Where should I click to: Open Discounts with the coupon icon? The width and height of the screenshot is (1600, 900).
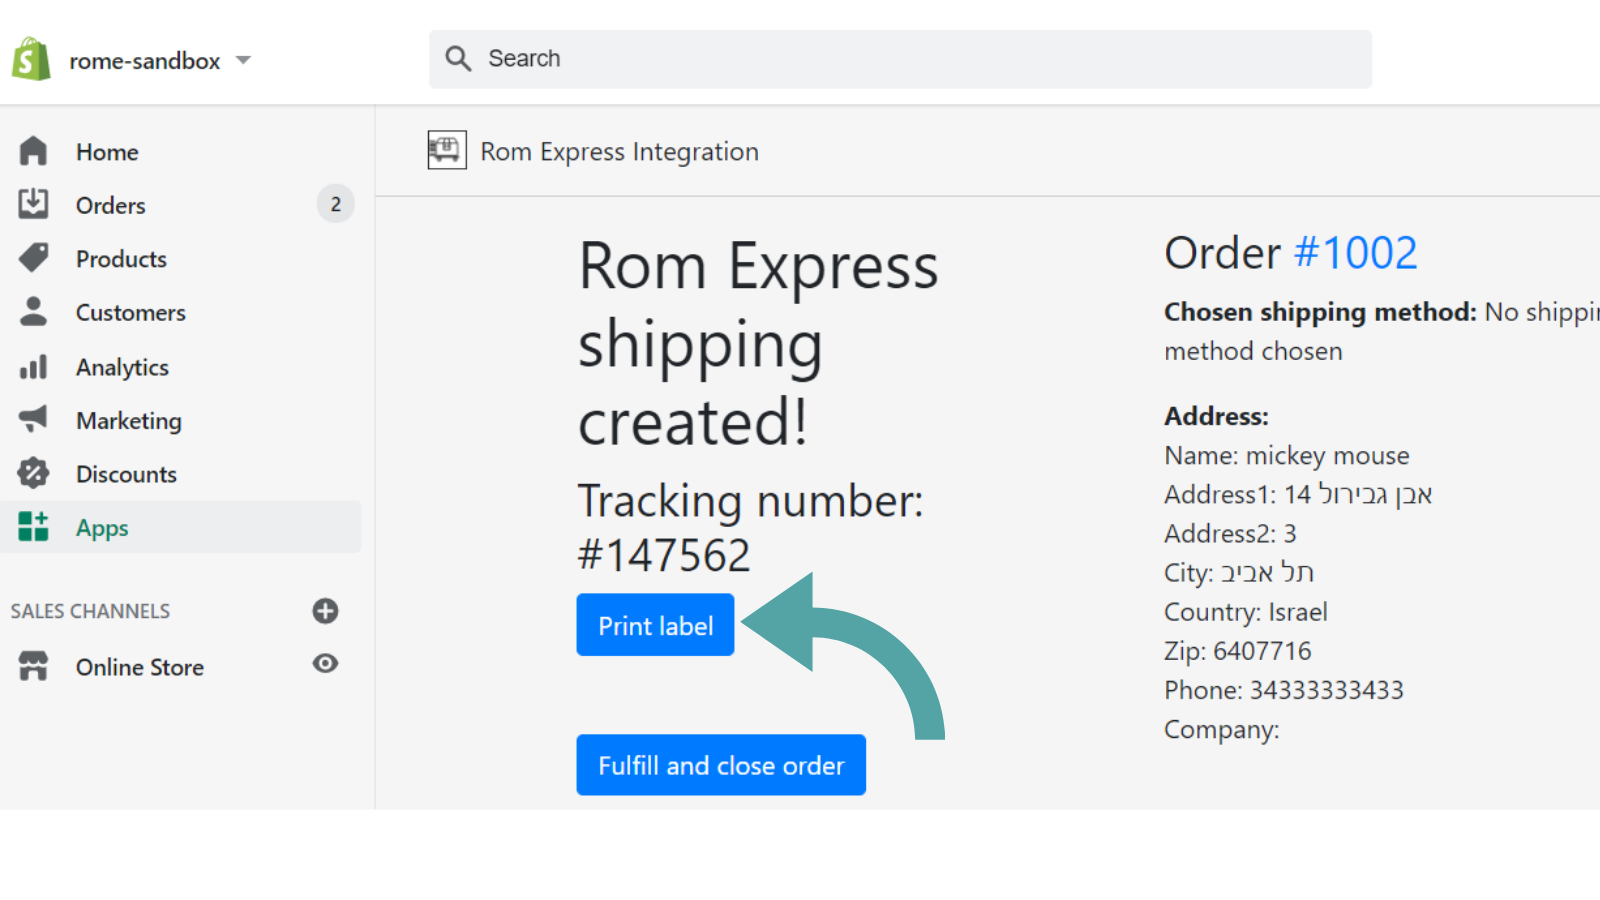click(33, 473)
